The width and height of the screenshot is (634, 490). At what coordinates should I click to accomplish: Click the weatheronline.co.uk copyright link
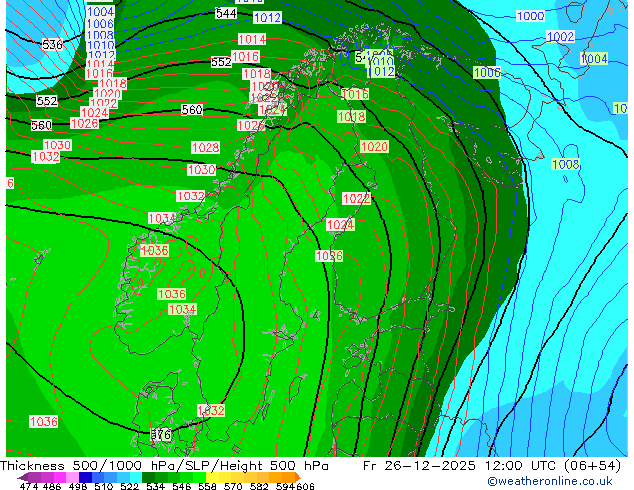550,481
